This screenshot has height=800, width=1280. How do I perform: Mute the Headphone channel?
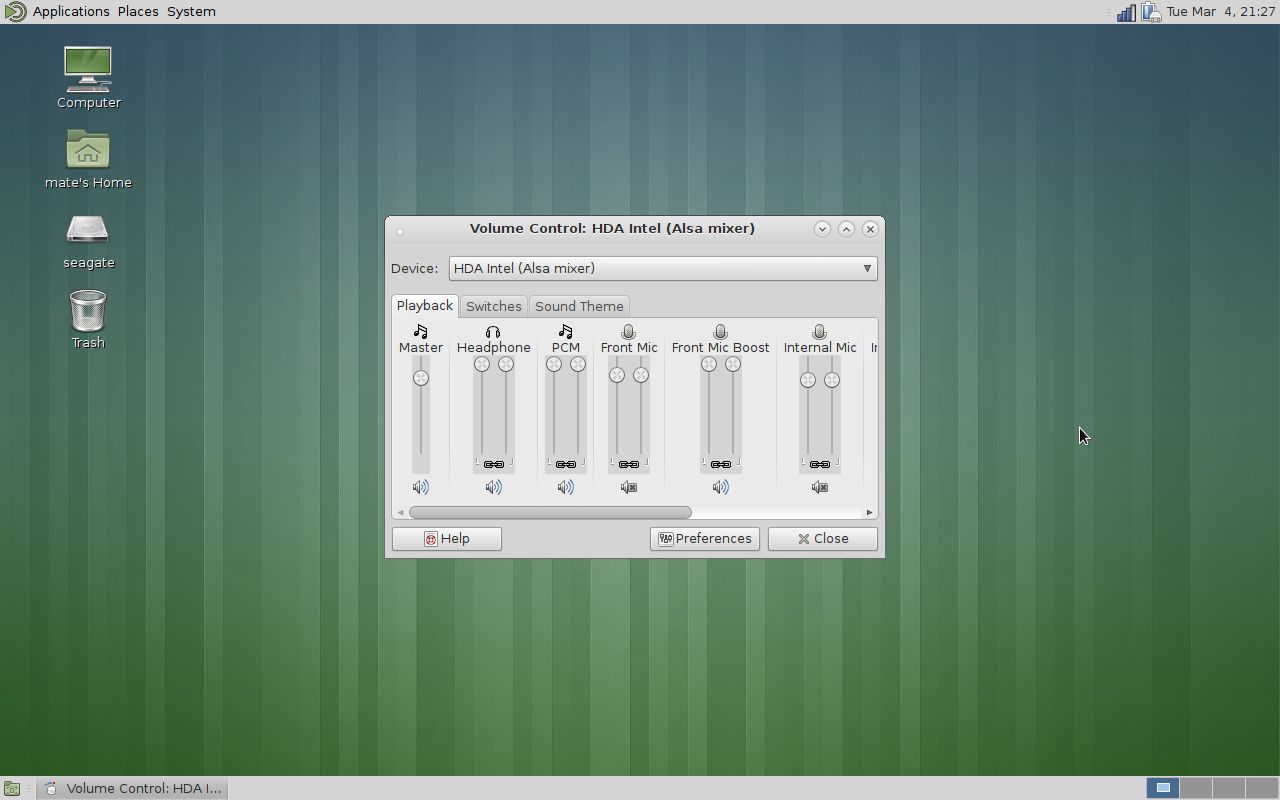point(493,487)
